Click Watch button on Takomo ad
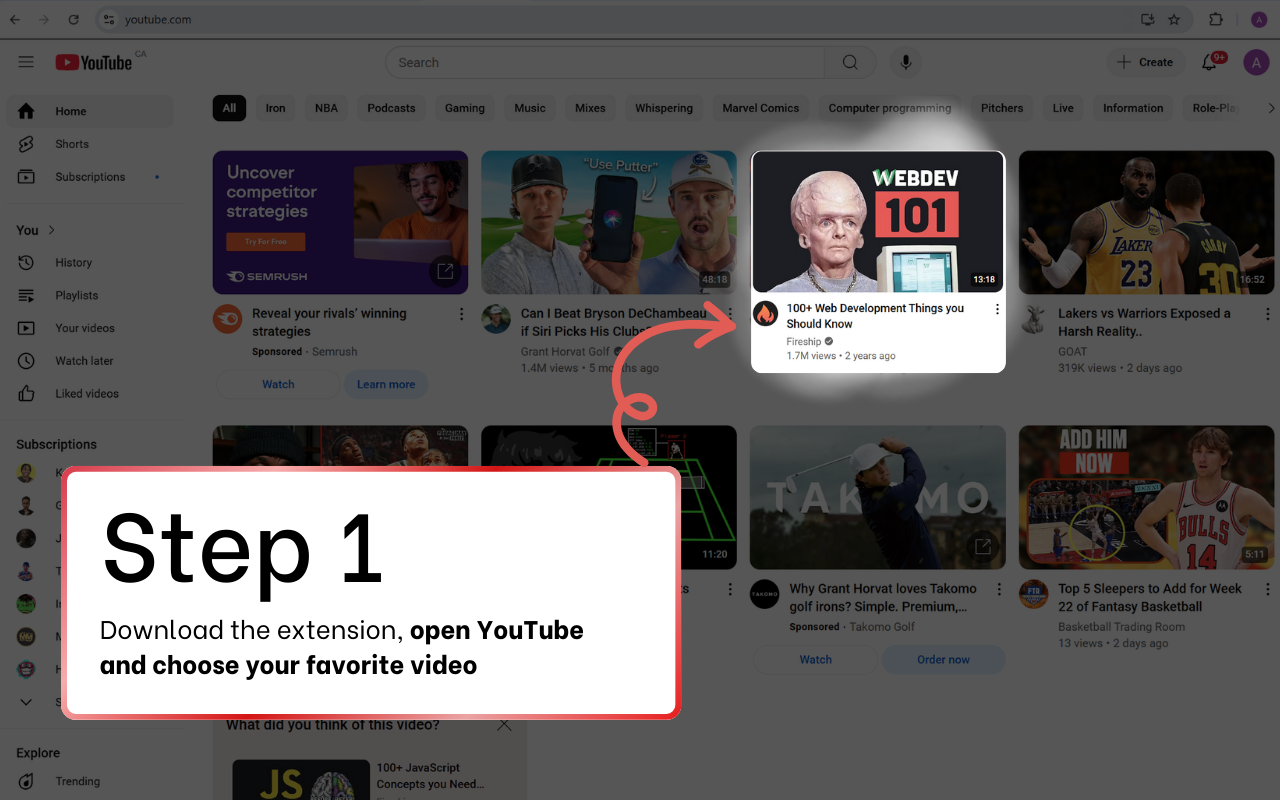The width and height of the screenshot is (1280, 800). pyautogui.click(x=815, y=659)
